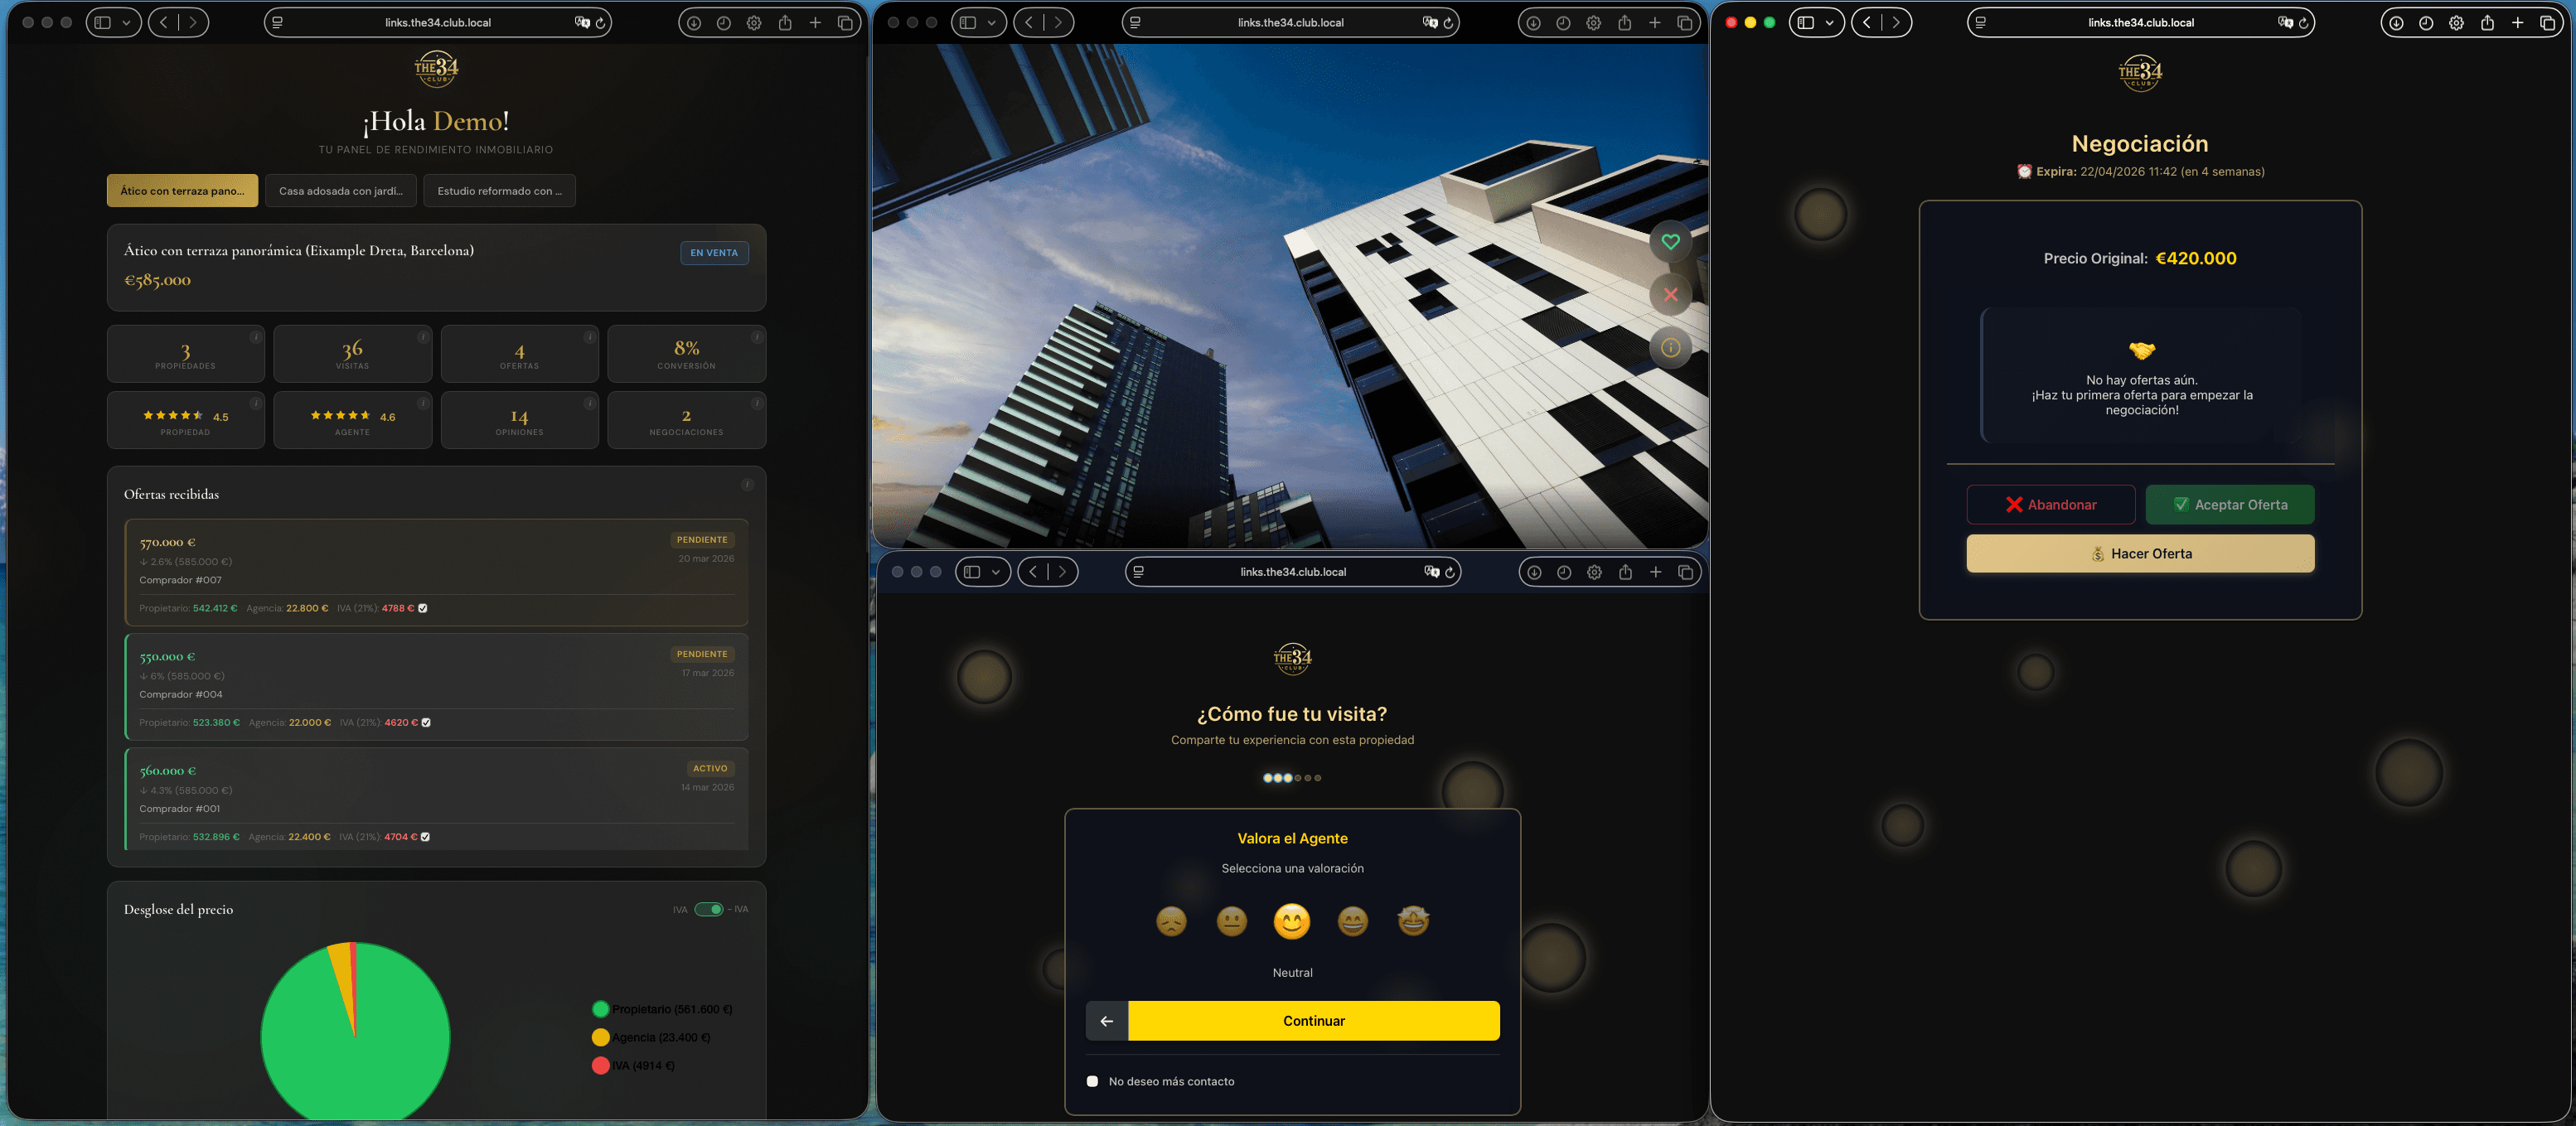The width and height of the screenshot is (2576, 1126).
Task: Open share icon in dashboard window toolbar
Action: pyautogui.click(x=785, y=23)
